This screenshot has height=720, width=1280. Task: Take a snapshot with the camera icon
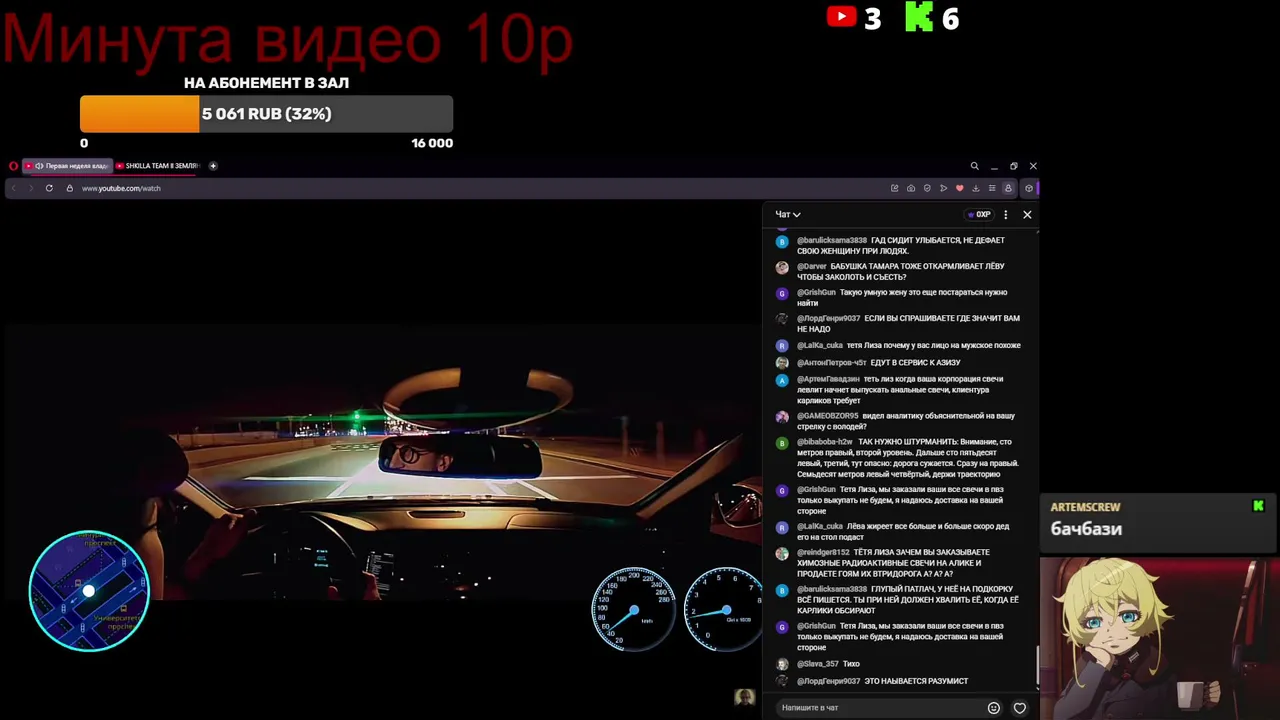pyautogui.click(x=910, y=188)
